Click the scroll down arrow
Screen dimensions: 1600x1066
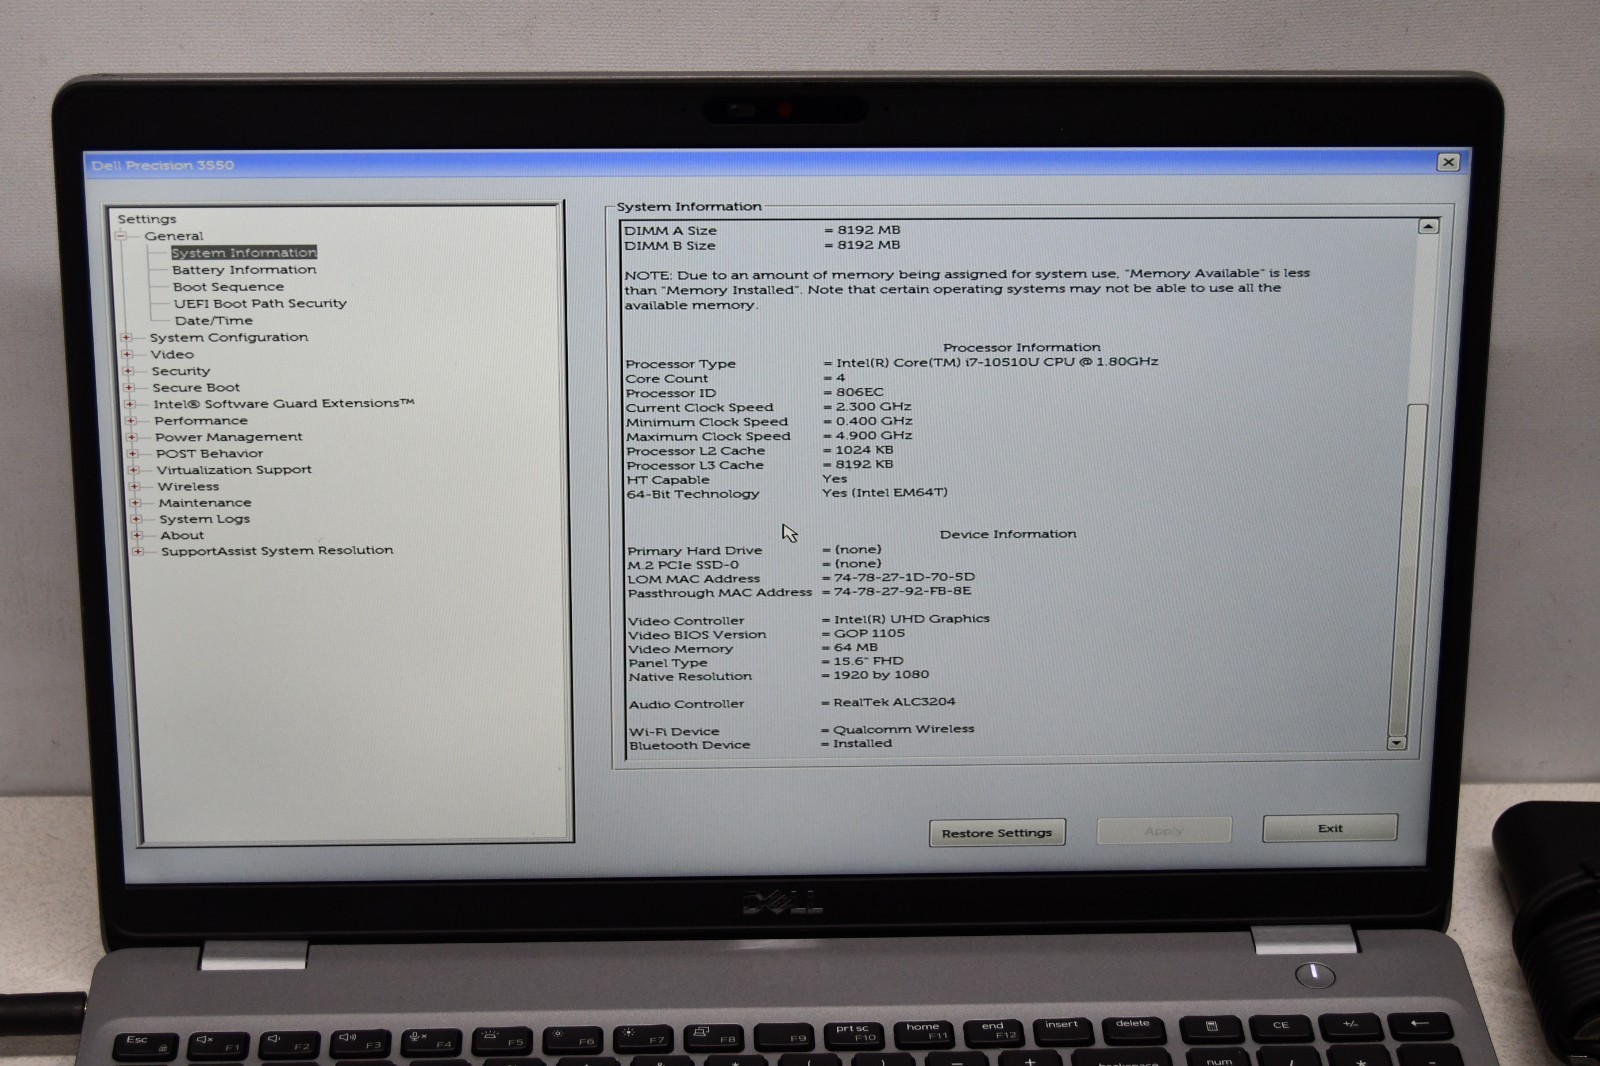tap(1397, 743)
